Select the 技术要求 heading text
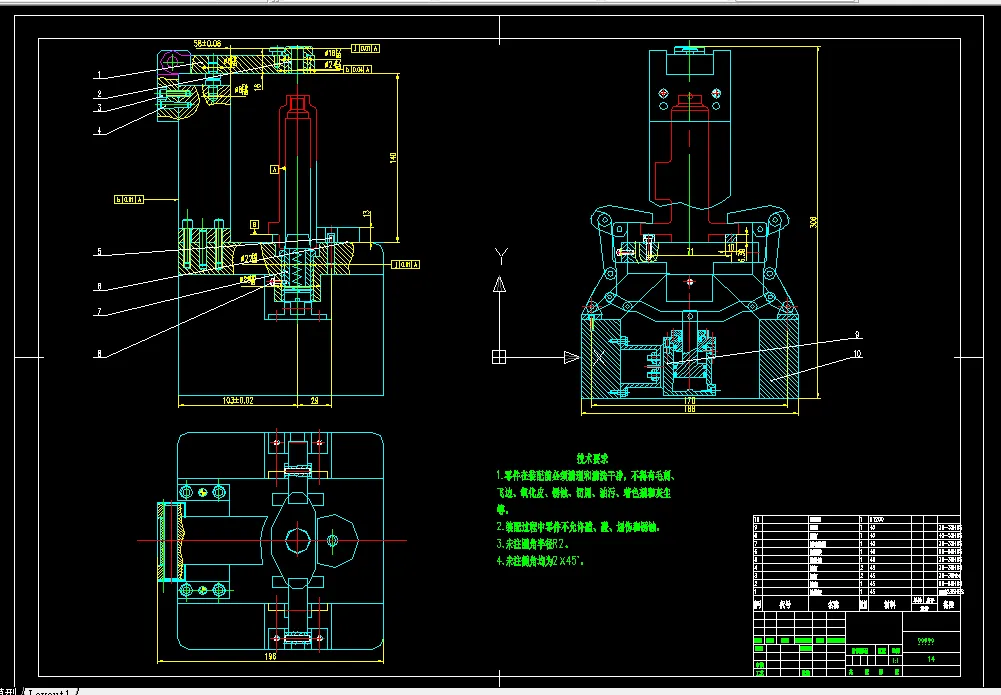The width and height of the screenshot is (1001, 695). (x=593, y=458)
